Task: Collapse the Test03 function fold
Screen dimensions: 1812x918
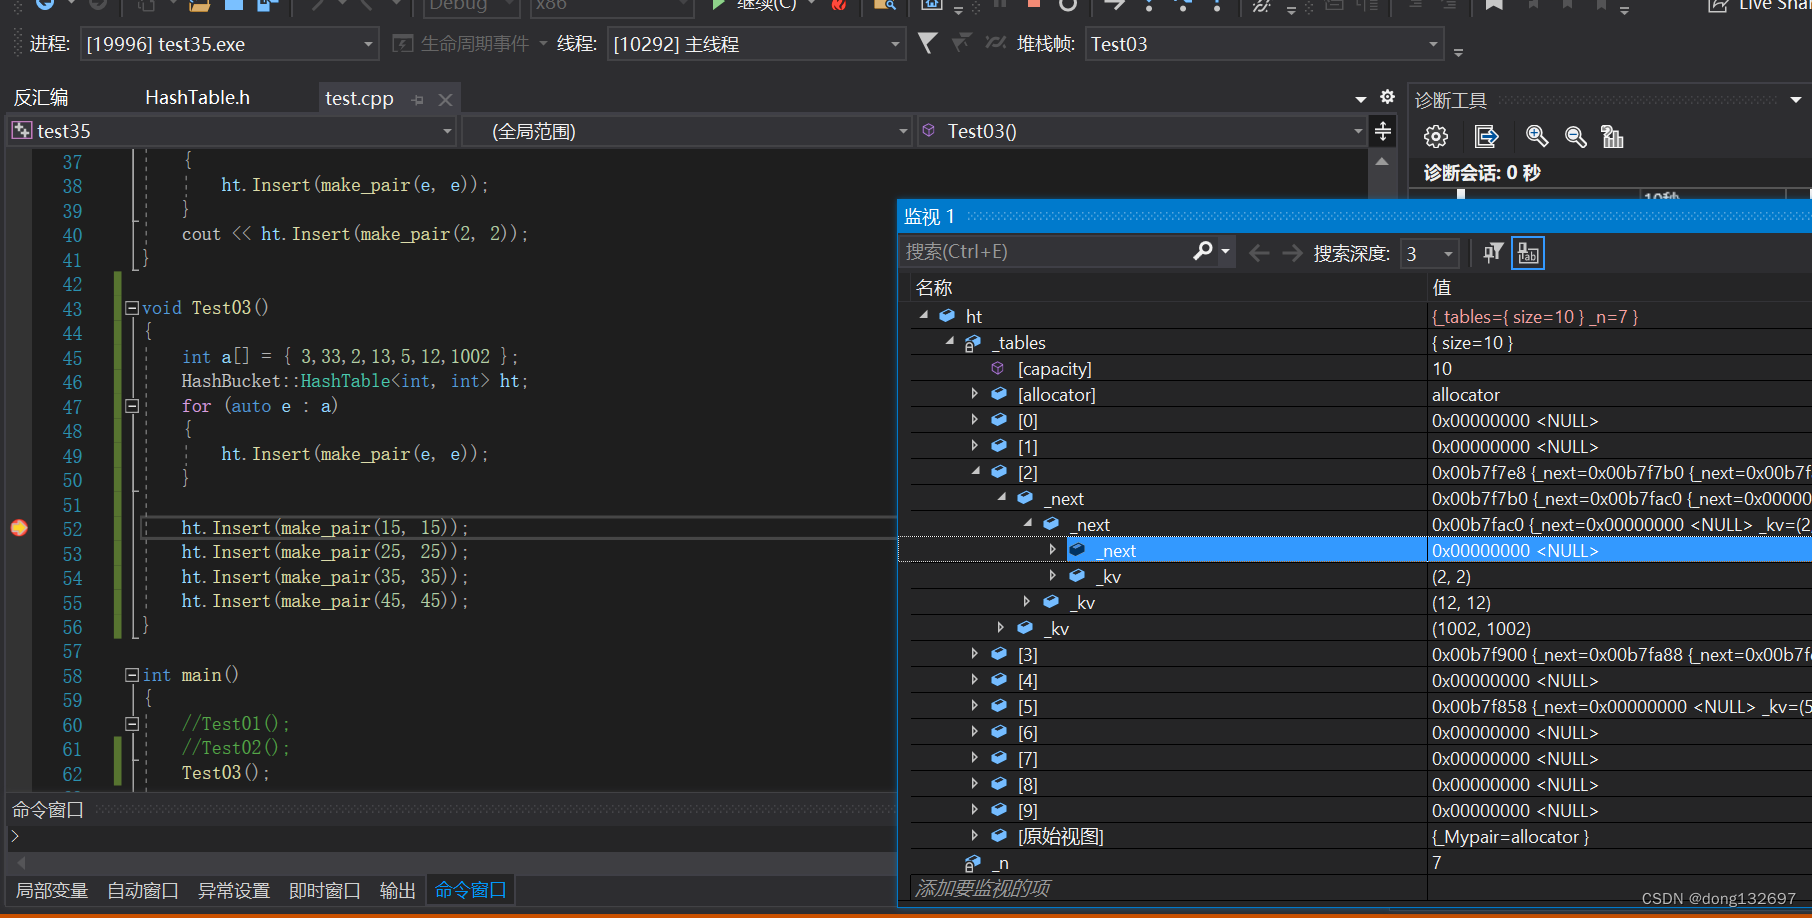Action: 131,308
